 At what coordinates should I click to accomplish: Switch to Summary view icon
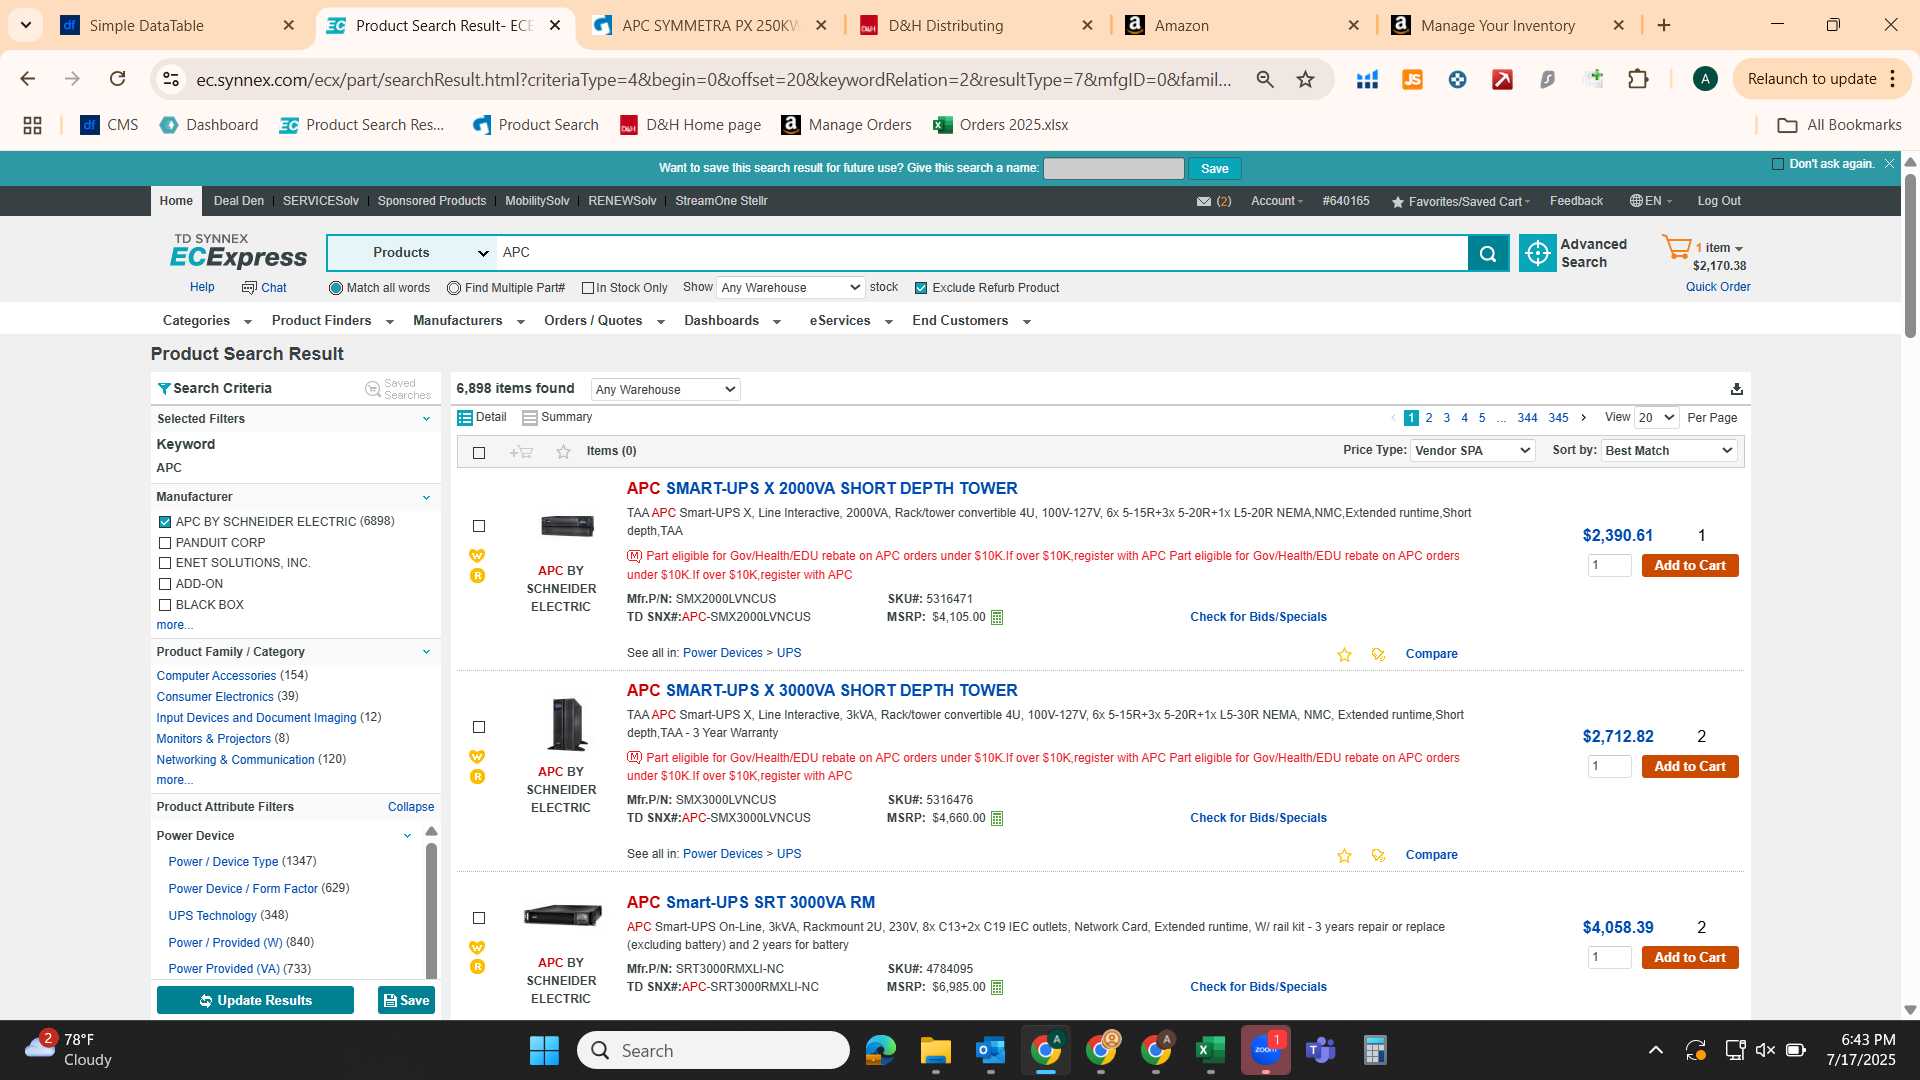click(x=529, y=418)
